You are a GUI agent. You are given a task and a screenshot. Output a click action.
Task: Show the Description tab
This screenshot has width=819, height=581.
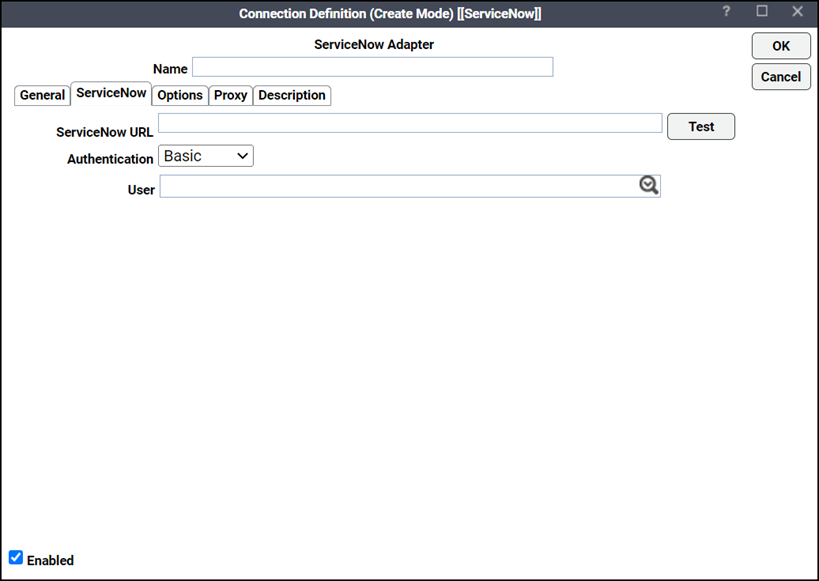click(292, 96)
